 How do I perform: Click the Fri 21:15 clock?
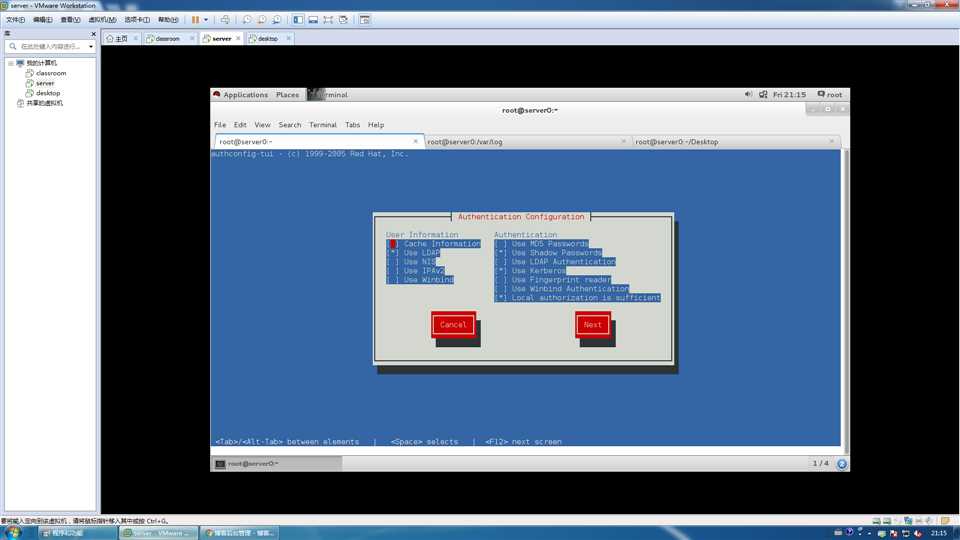pyautogui.click(x=789, y=95)
